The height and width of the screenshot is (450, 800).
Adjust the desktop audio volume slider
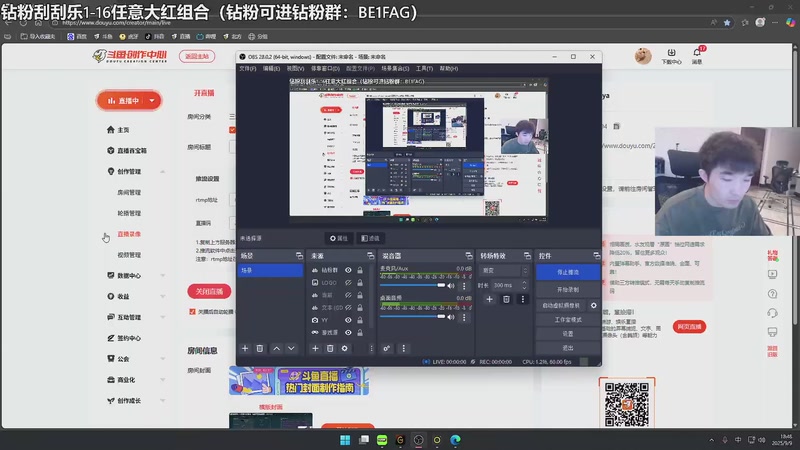point(412,316)
